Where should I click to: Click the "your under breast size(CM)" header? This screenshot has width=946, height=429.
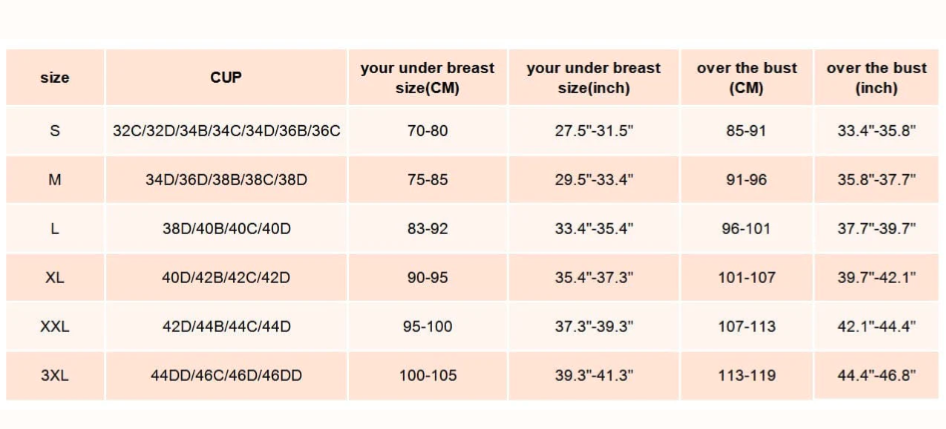427,78
